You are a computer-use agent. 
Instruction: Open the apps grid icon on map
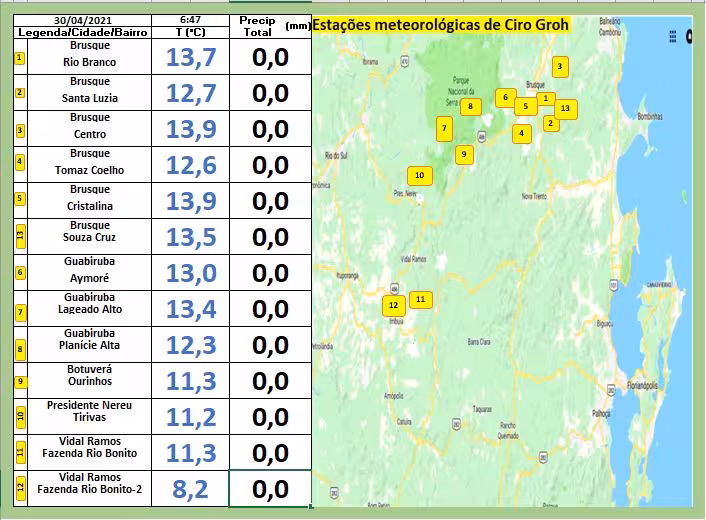[x=670, y=35]
